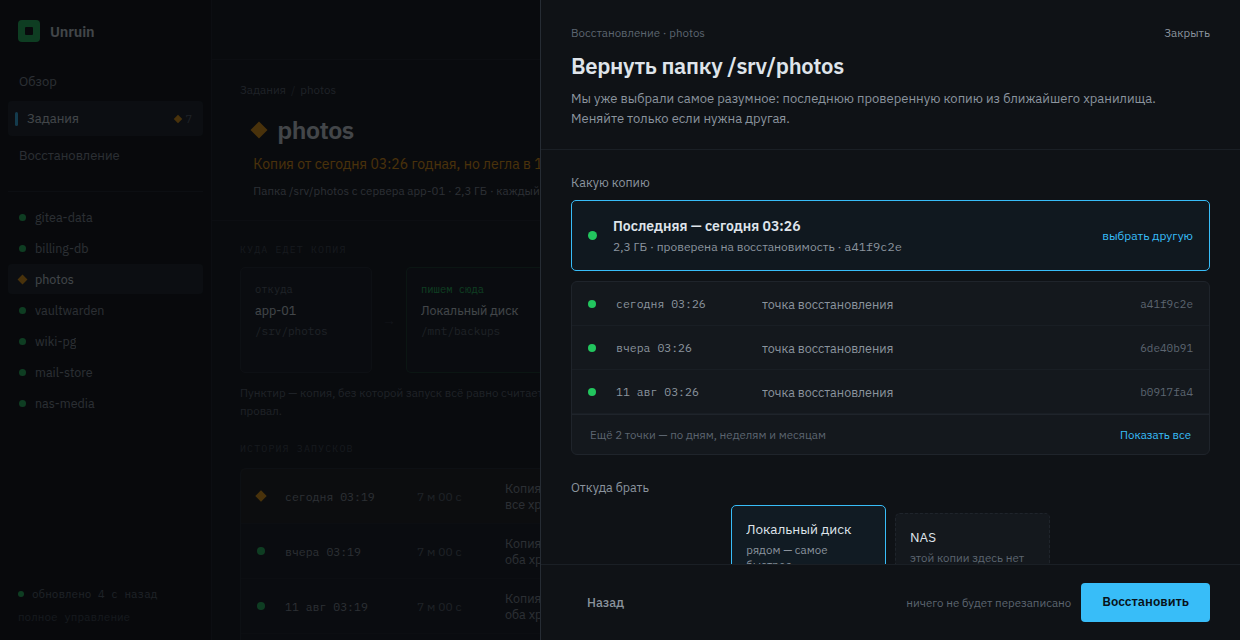Click the orange diamond badge next to Задания
1240x640 pixels.
point(178,119)
